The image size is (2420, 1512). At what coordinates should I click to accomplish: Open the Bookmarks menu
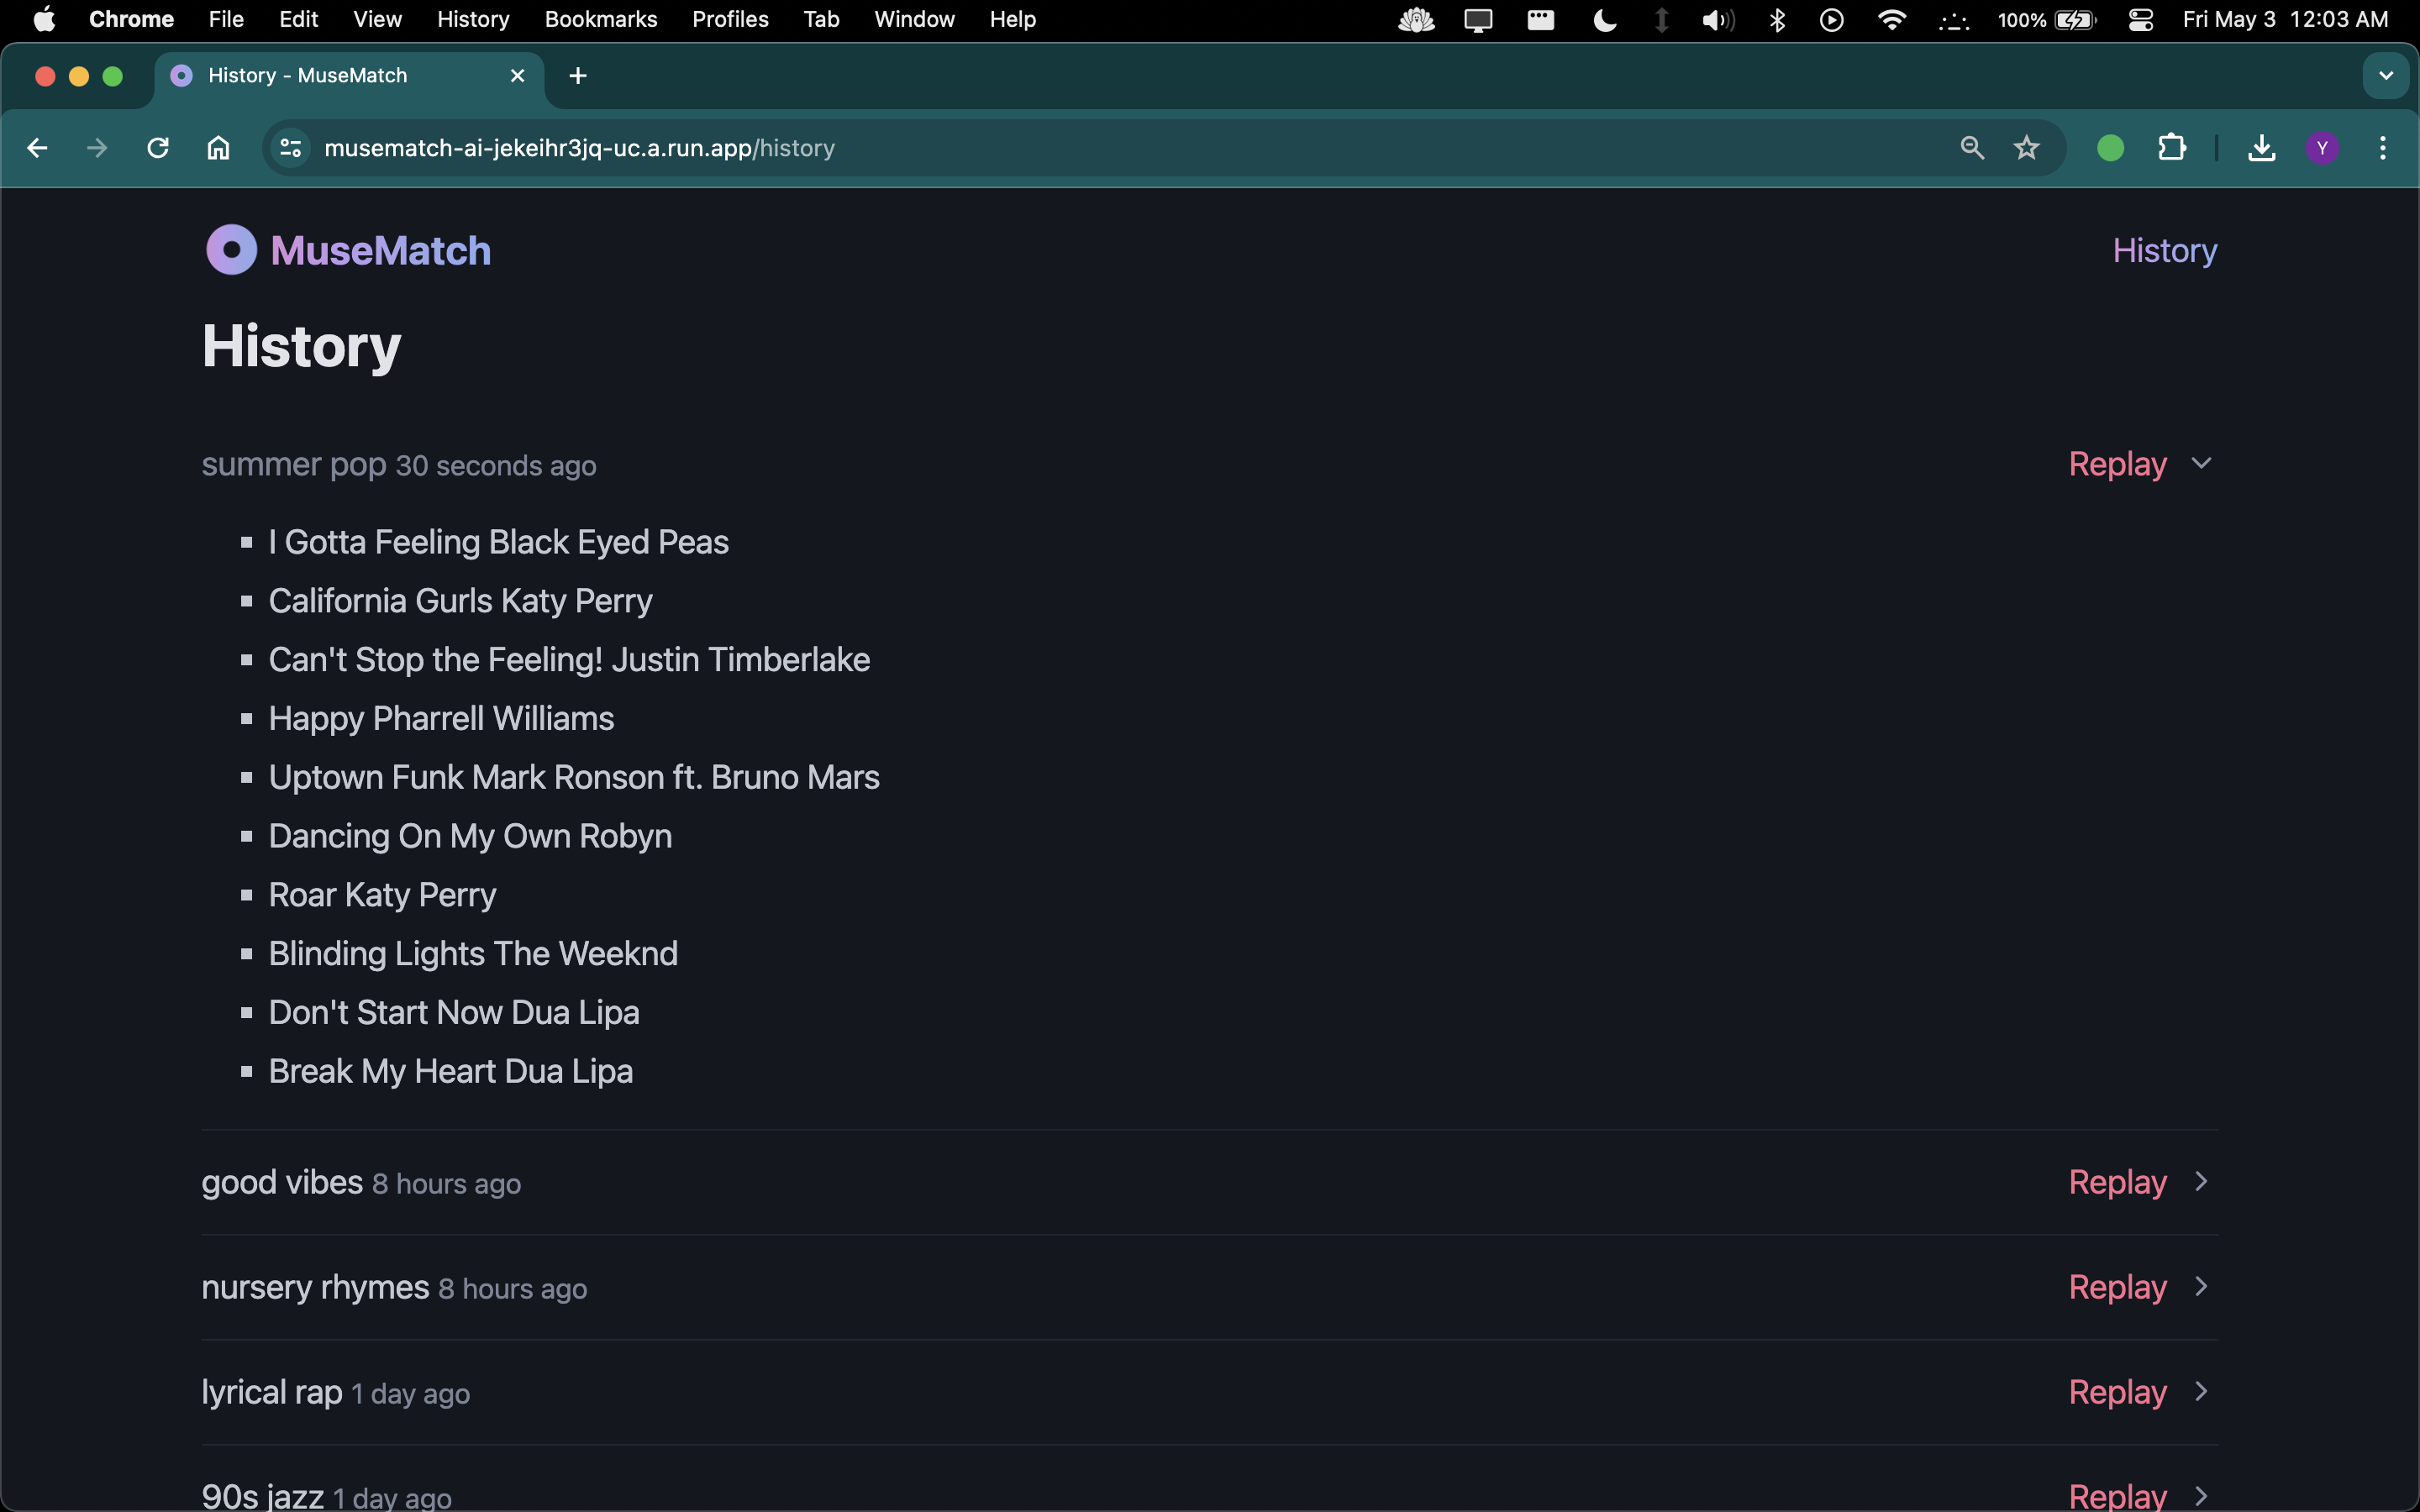click(x=600, y=20)
